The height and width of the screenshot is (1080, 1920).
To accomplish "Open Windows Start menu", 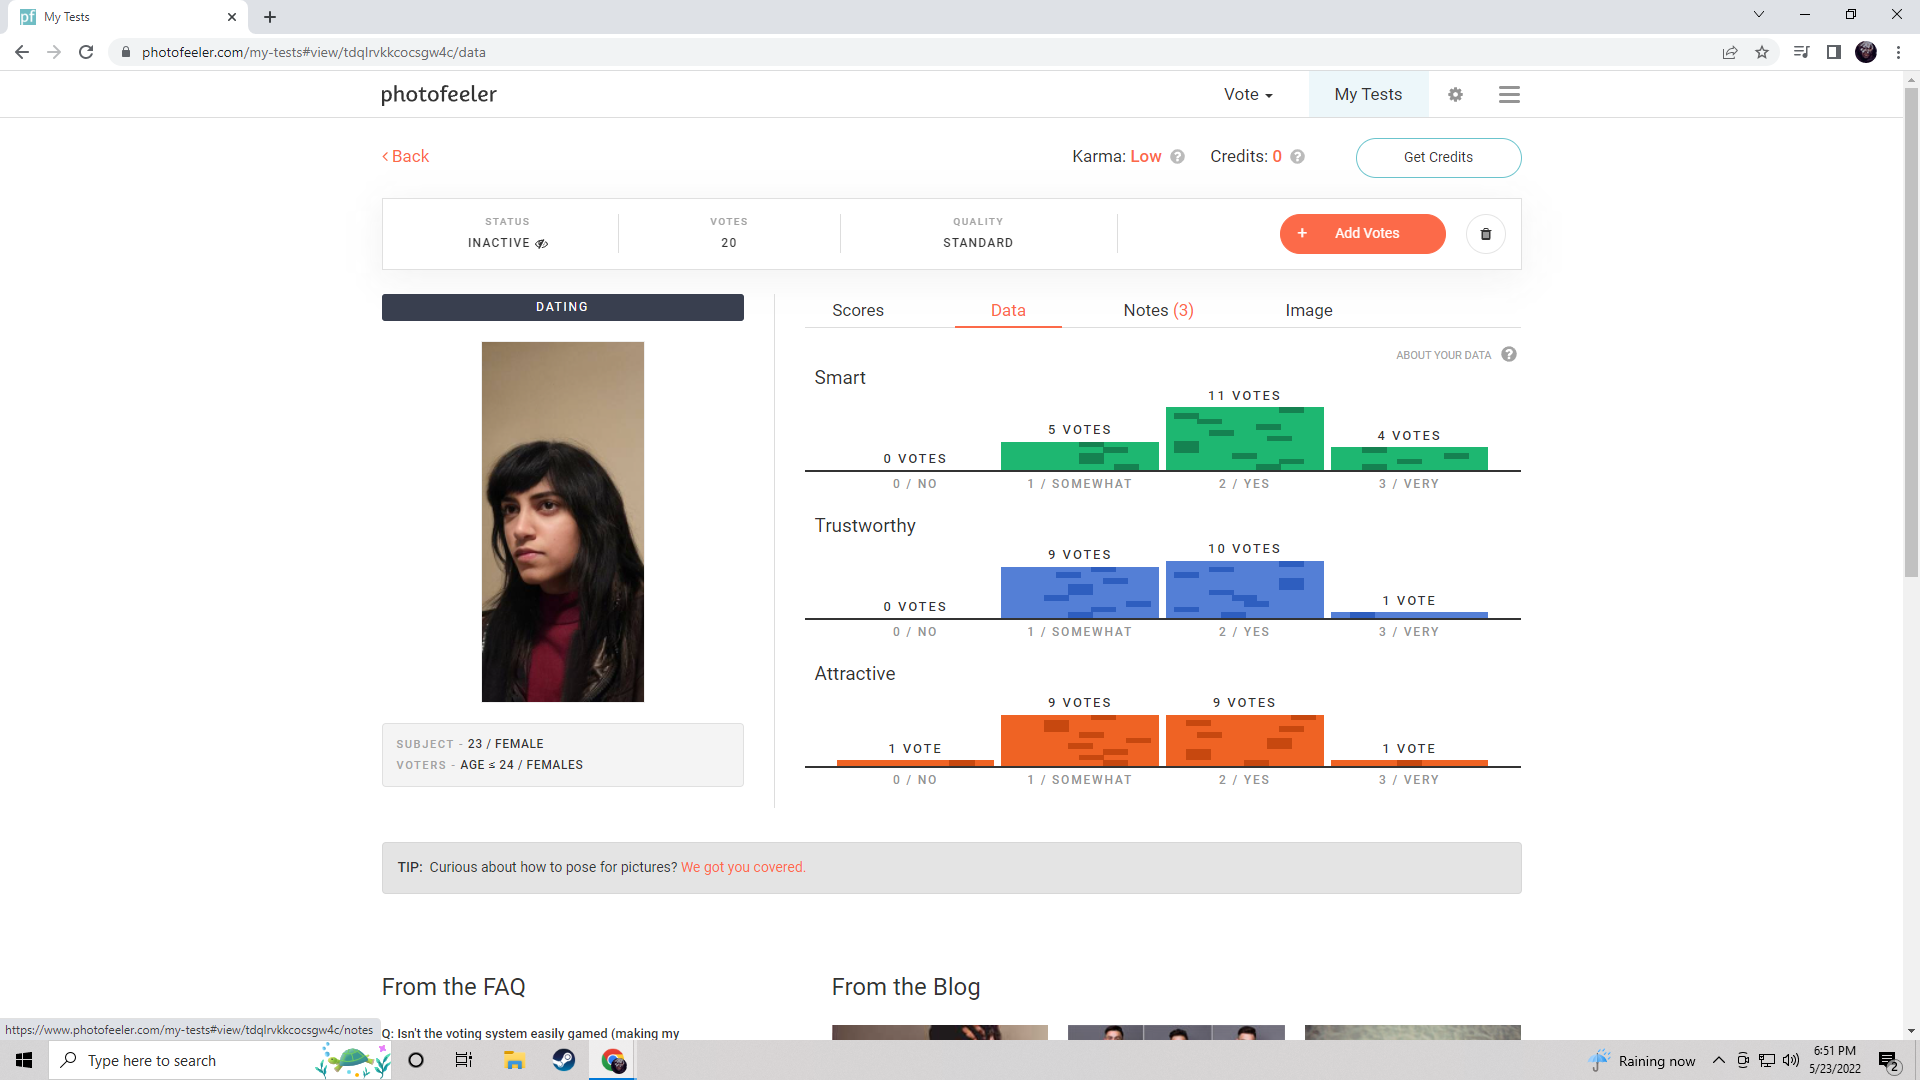I will tap(24, 1060).
